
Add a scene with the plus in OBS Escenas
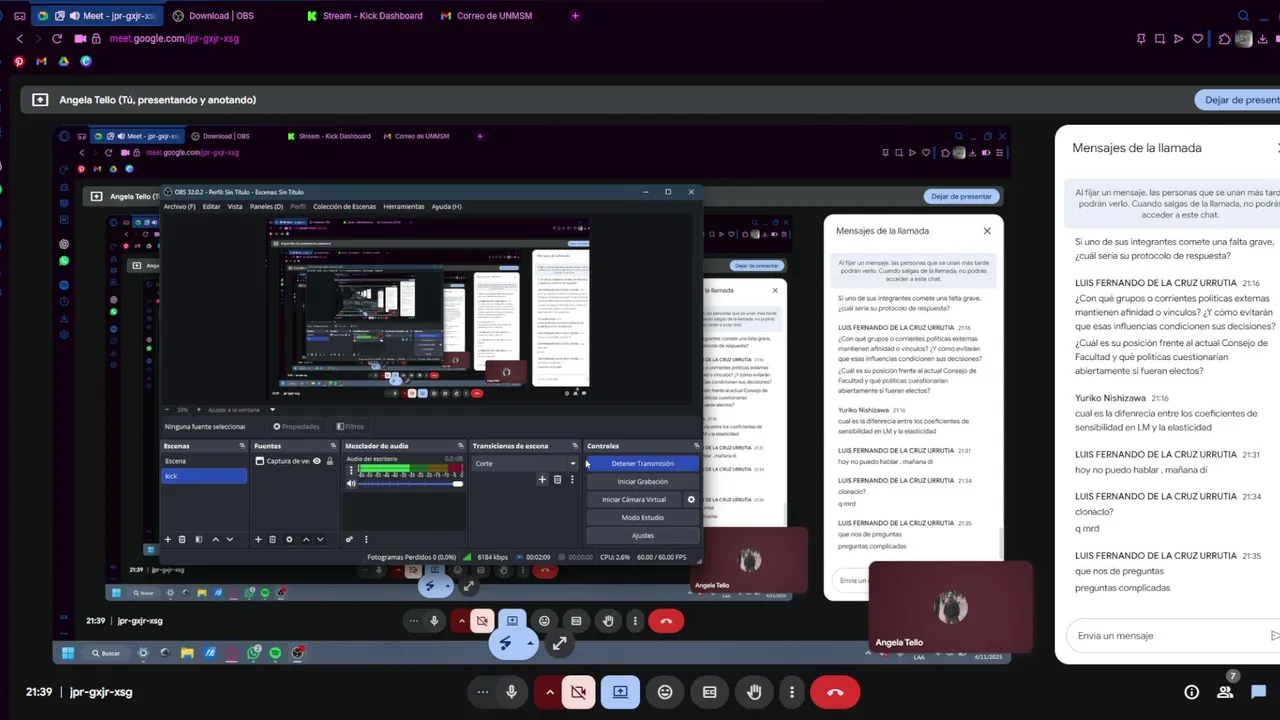(168, 539)
